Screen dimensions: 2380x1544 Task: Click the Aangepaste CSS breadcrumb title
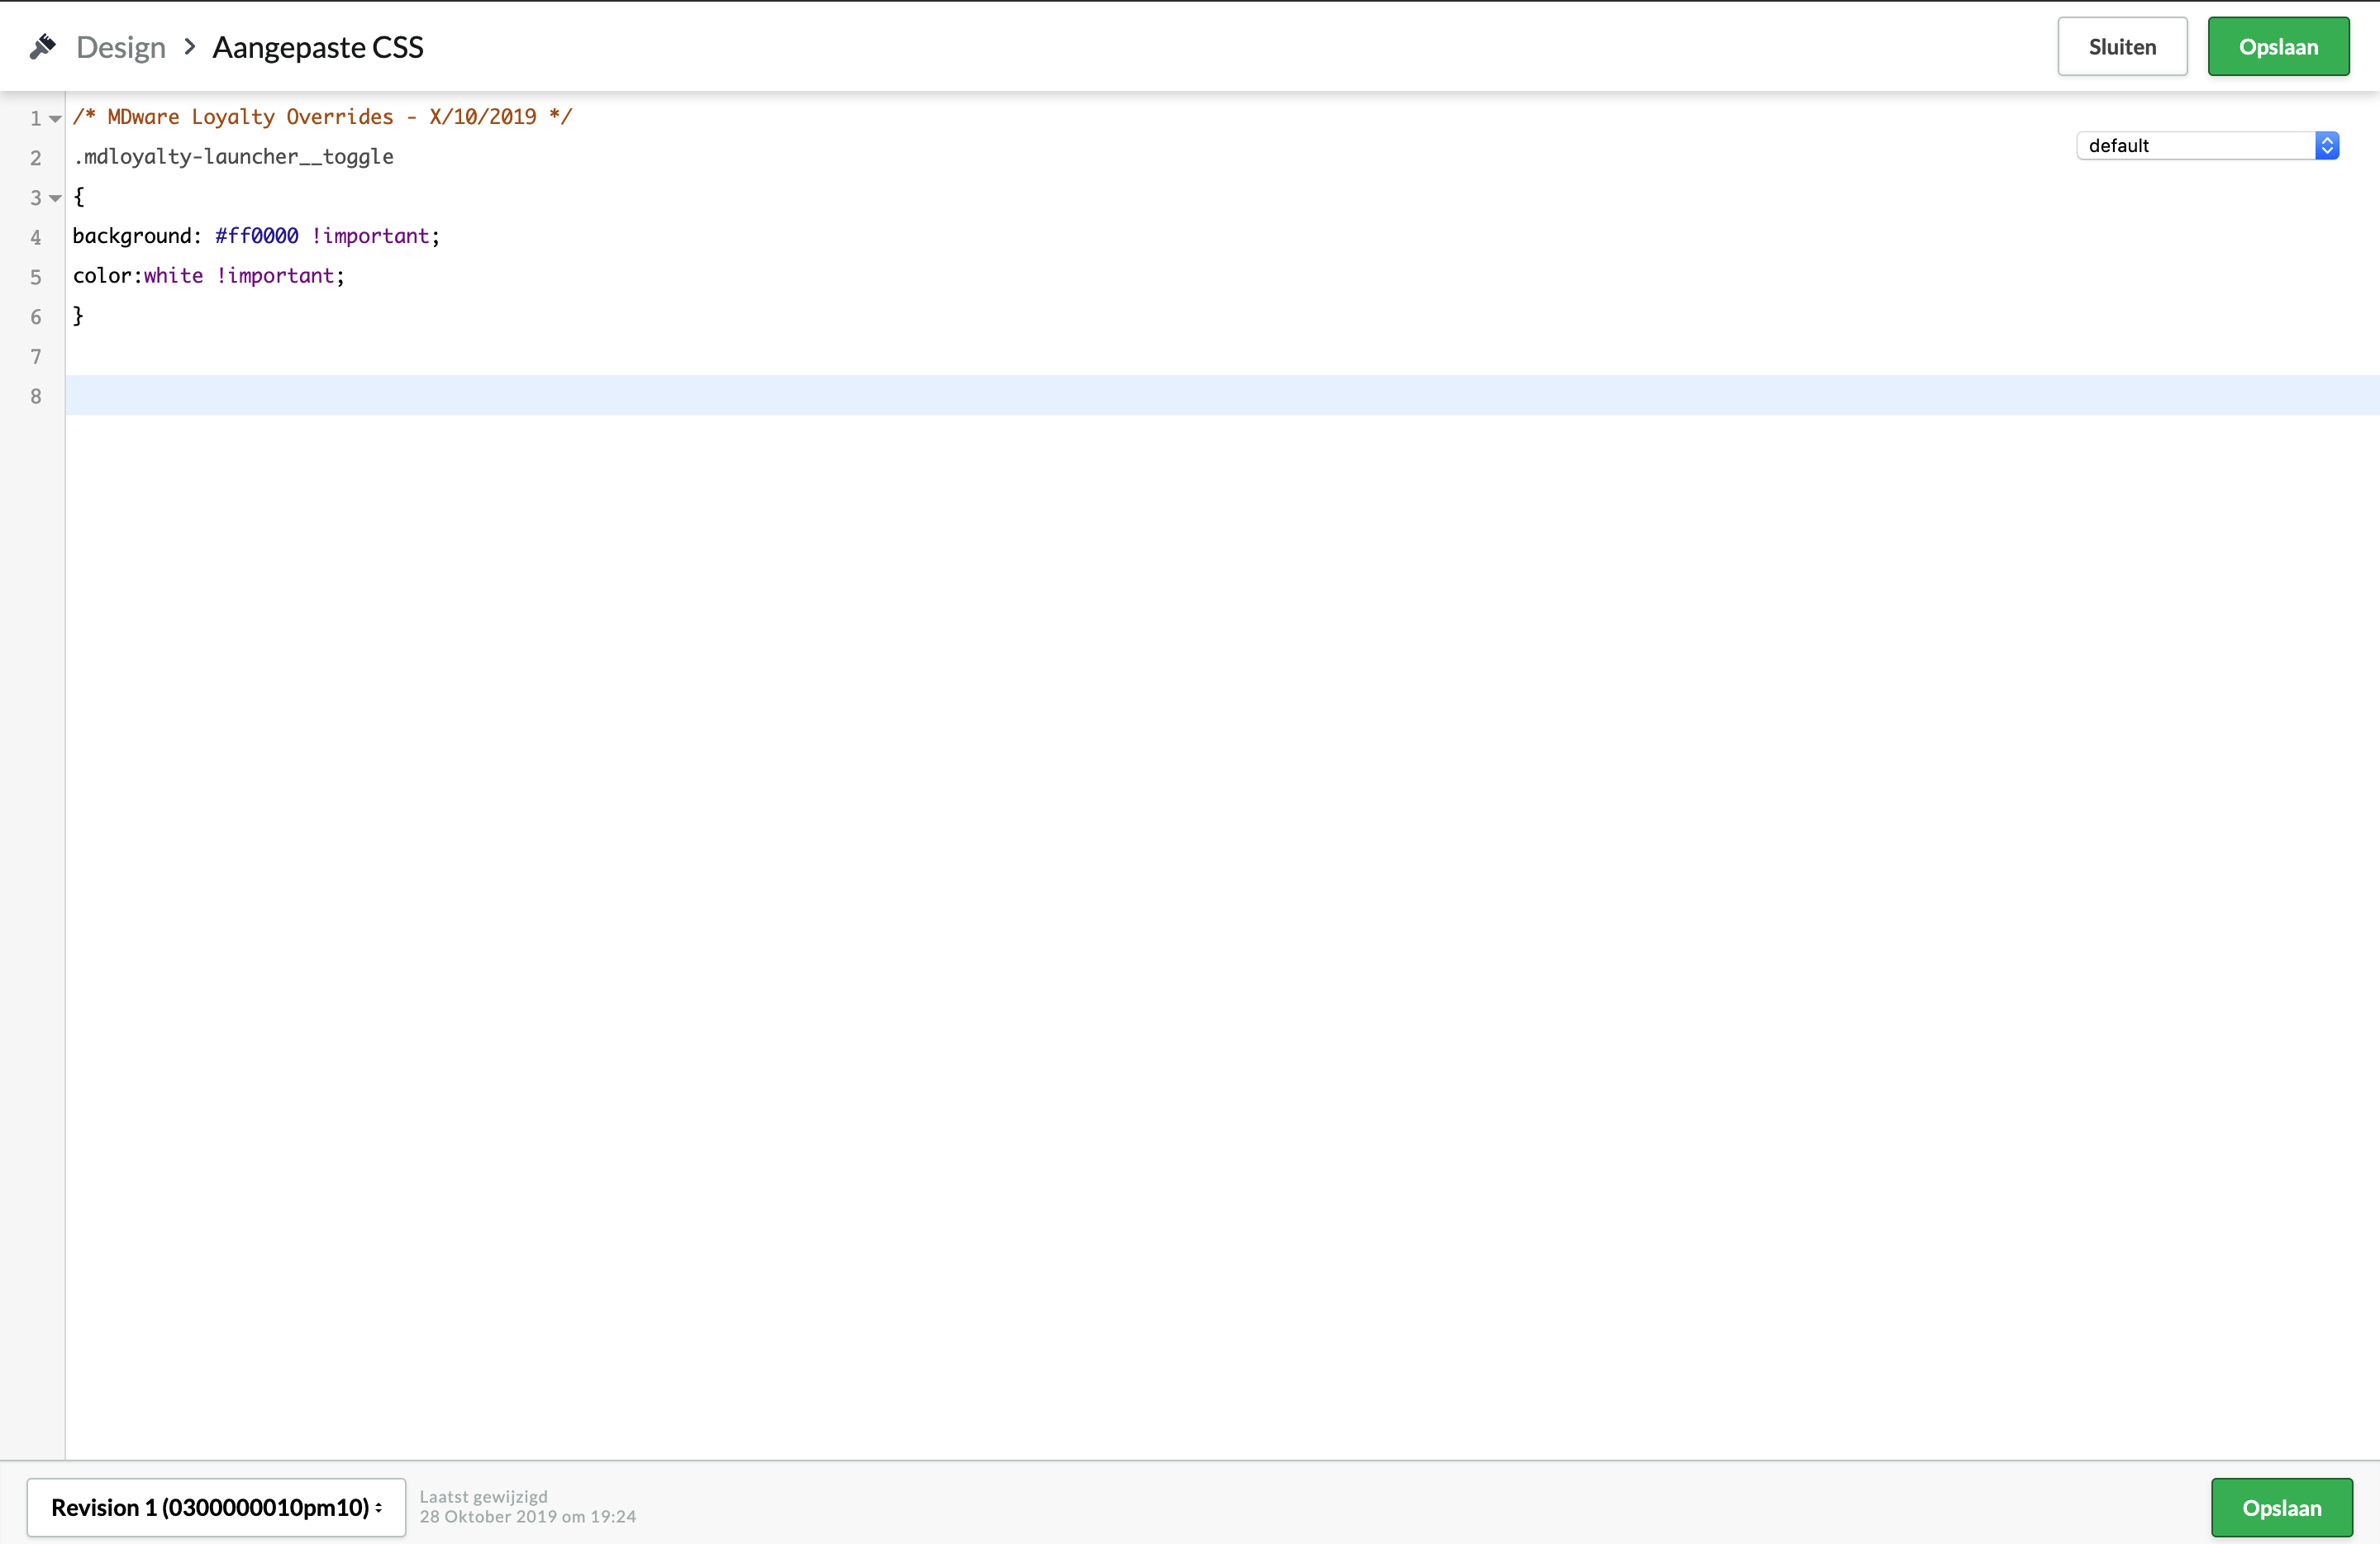click(x=318, y=47)
